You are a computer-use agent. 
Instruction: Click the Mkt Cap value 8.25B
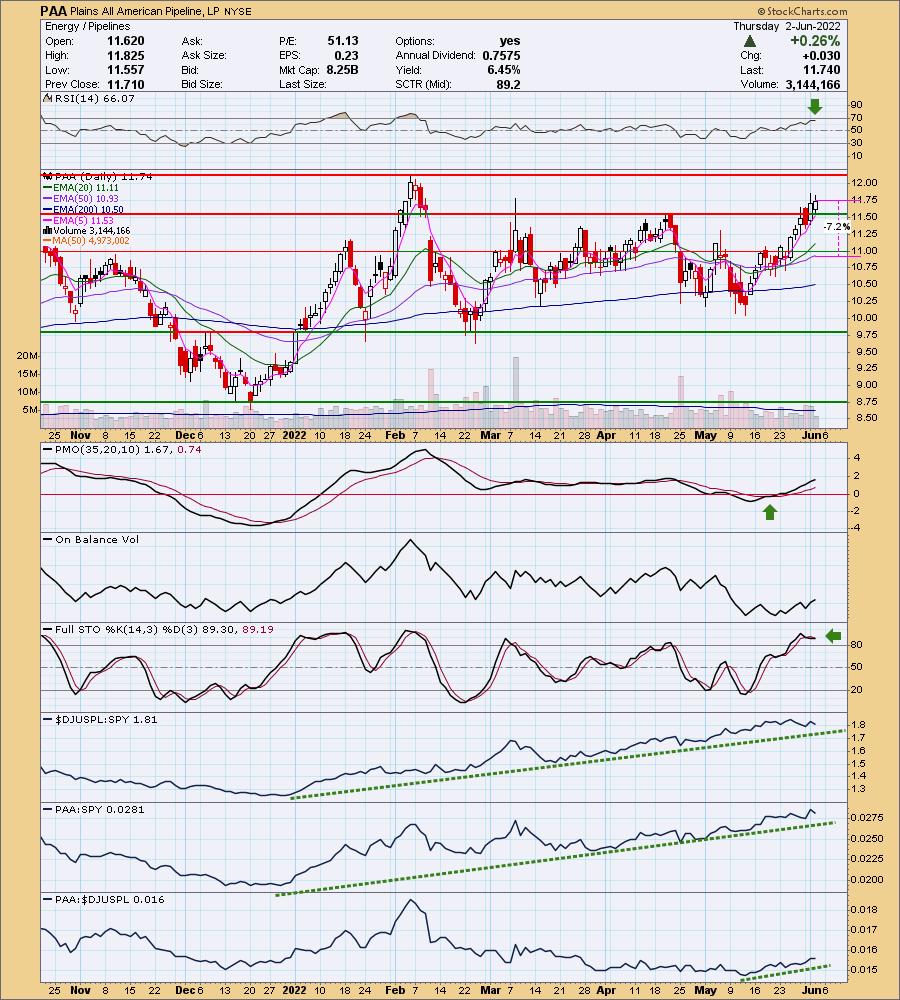tap(342, 70)
